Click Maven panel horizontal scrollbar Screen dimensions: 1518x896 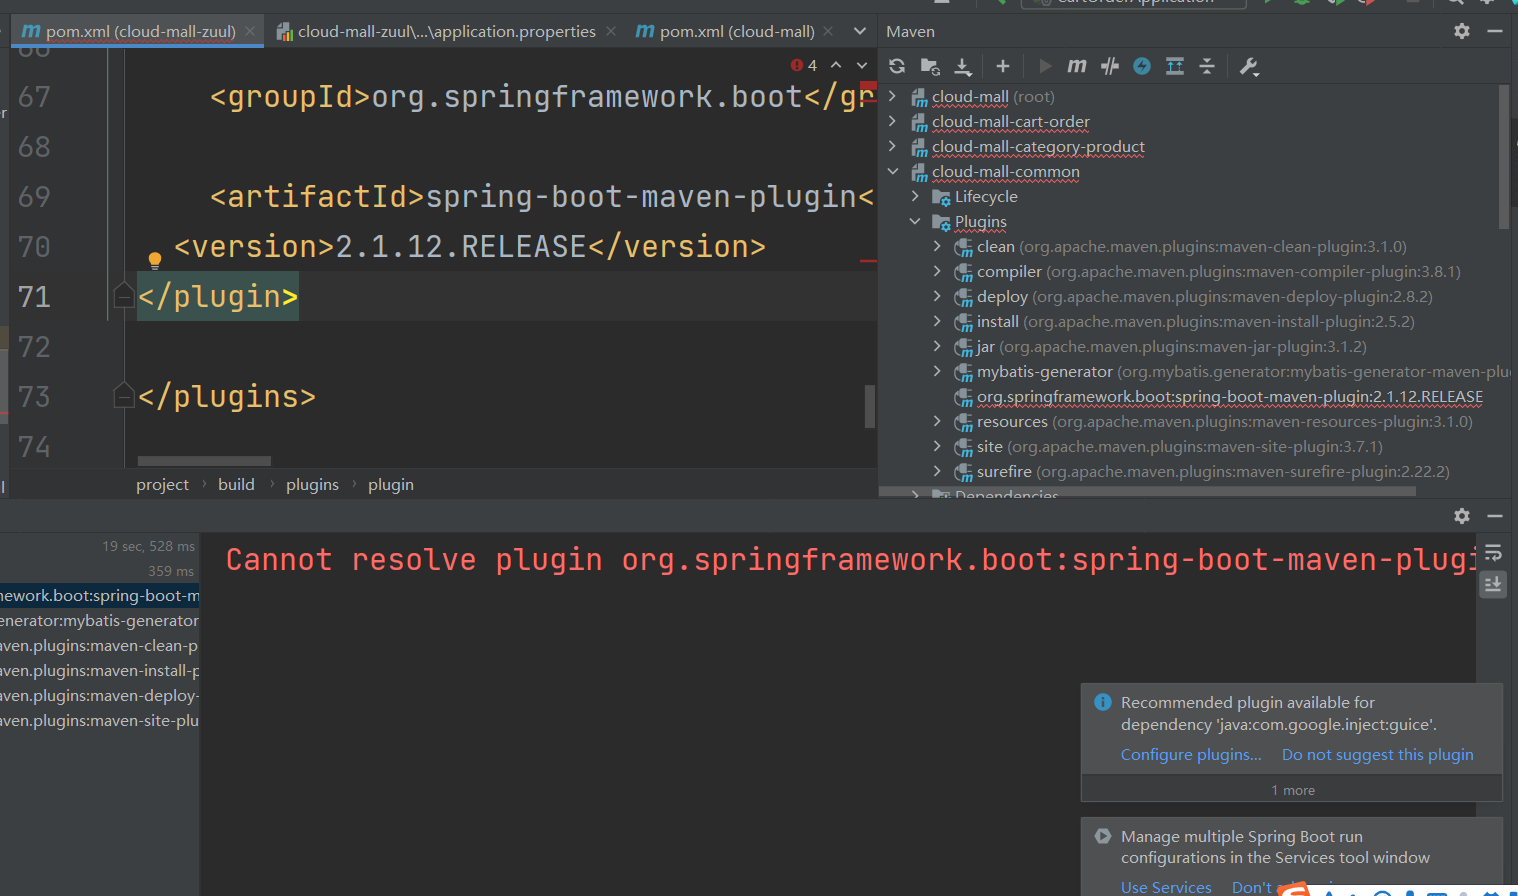coord(1147,491)
